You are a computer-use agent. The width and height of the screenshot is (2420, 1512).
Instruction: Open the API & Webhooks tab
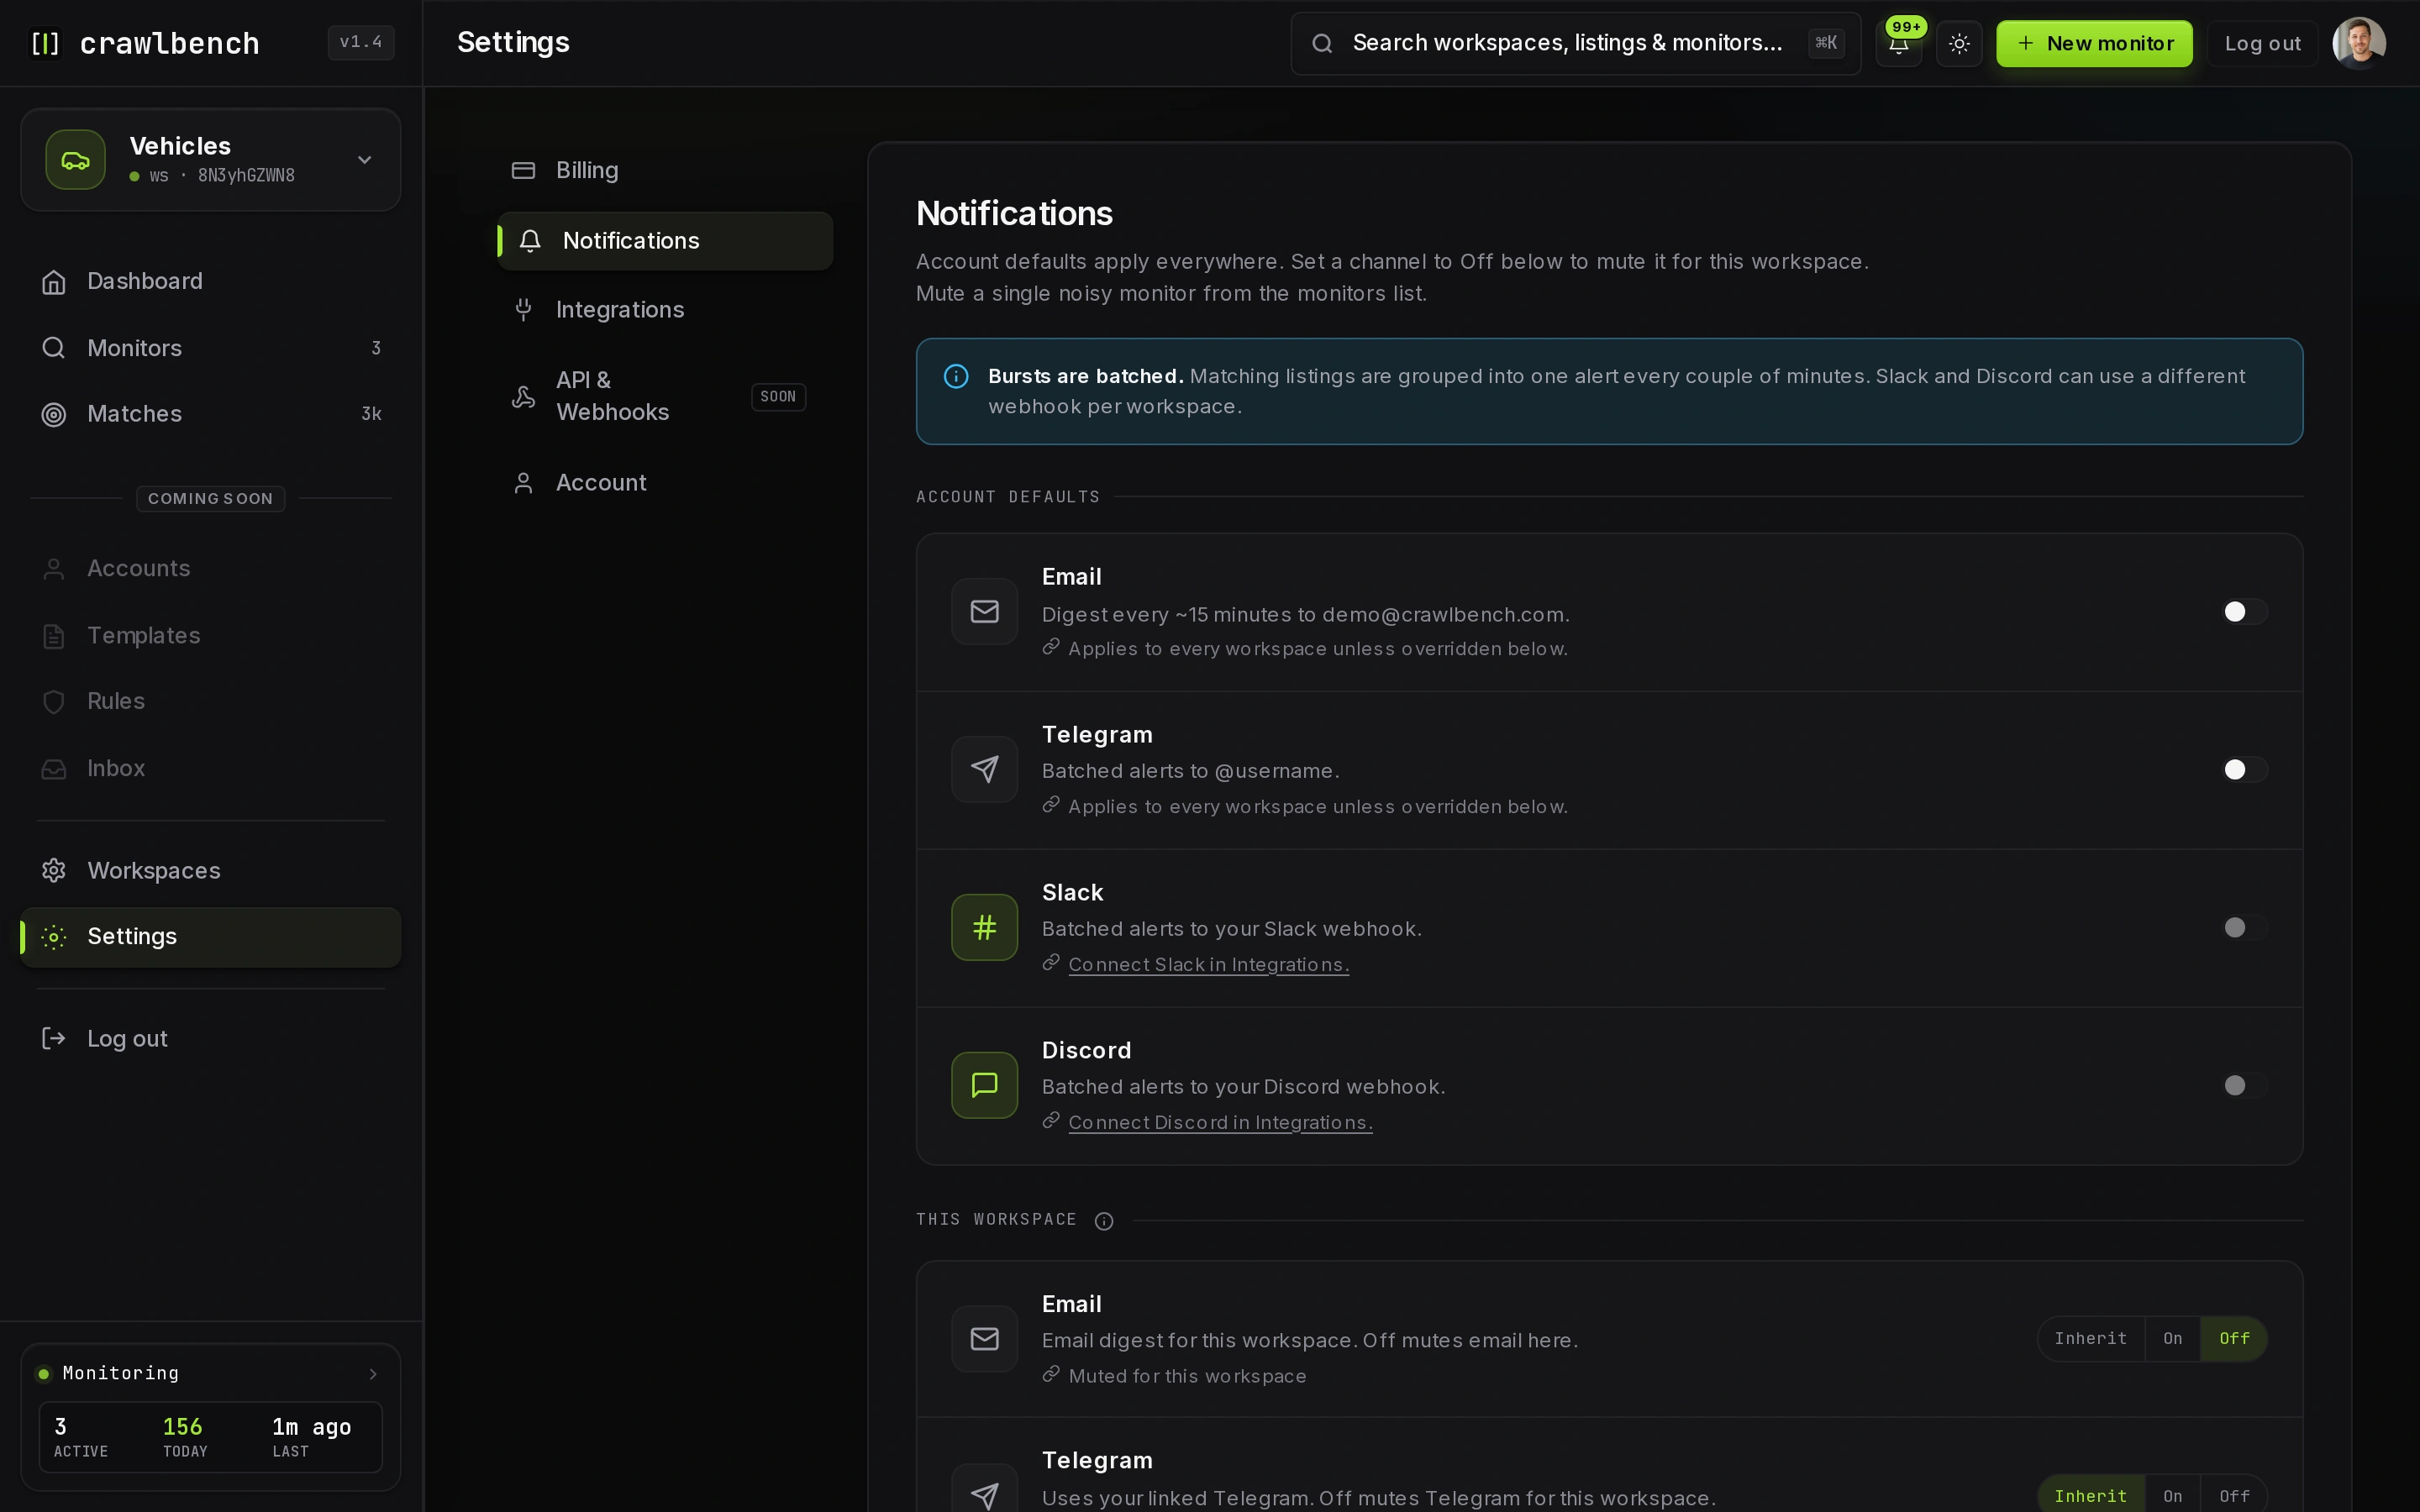click(665, 397)
